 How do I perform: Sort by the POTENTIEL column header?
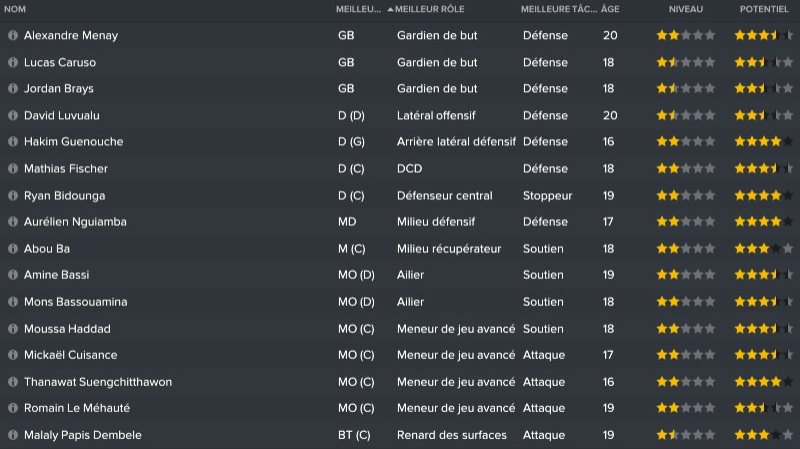tap(764, 9)
